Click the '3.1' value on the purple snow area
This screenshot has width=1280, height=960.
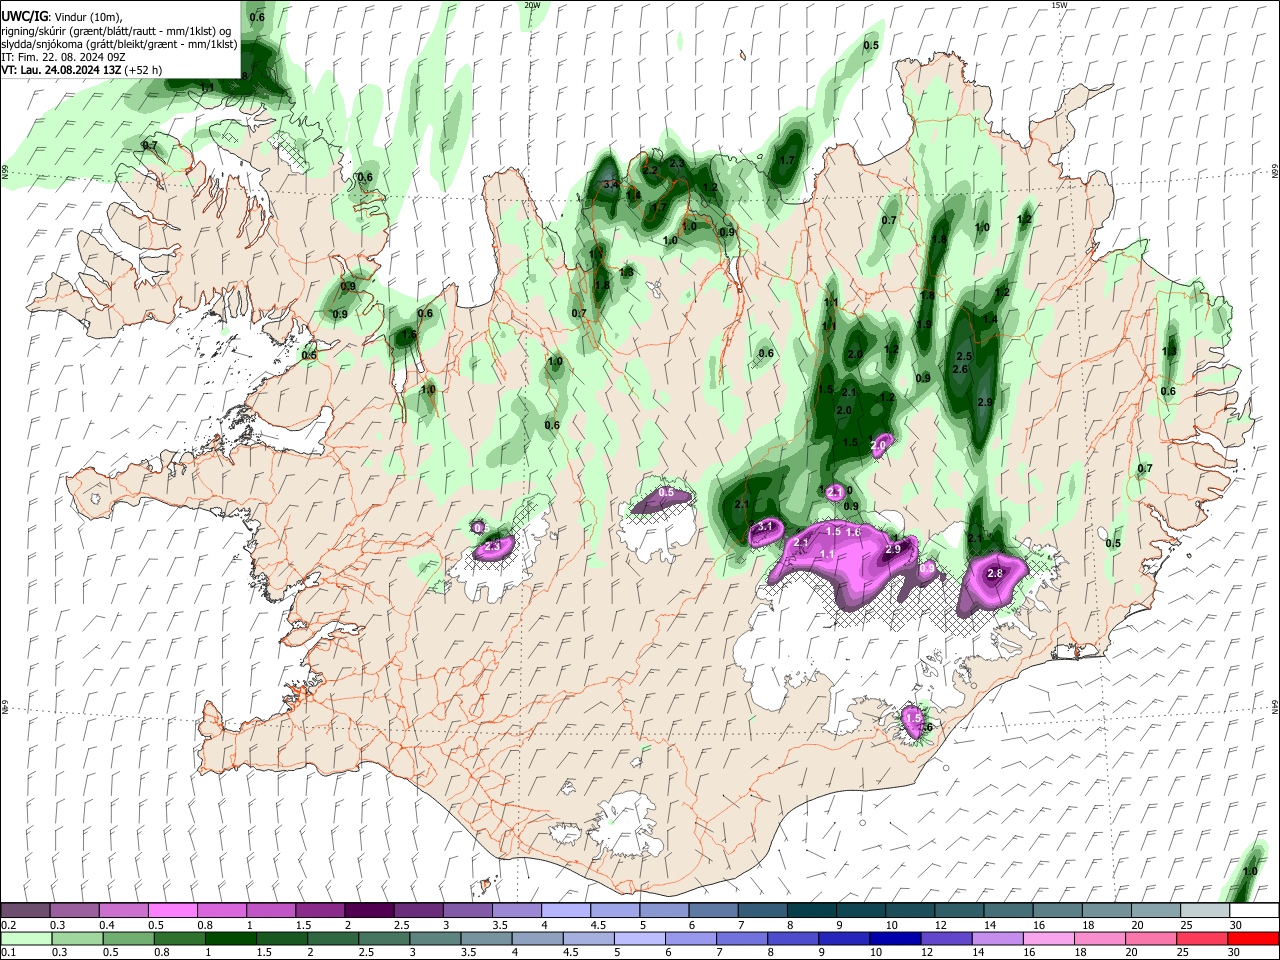[x=766, y=526]
